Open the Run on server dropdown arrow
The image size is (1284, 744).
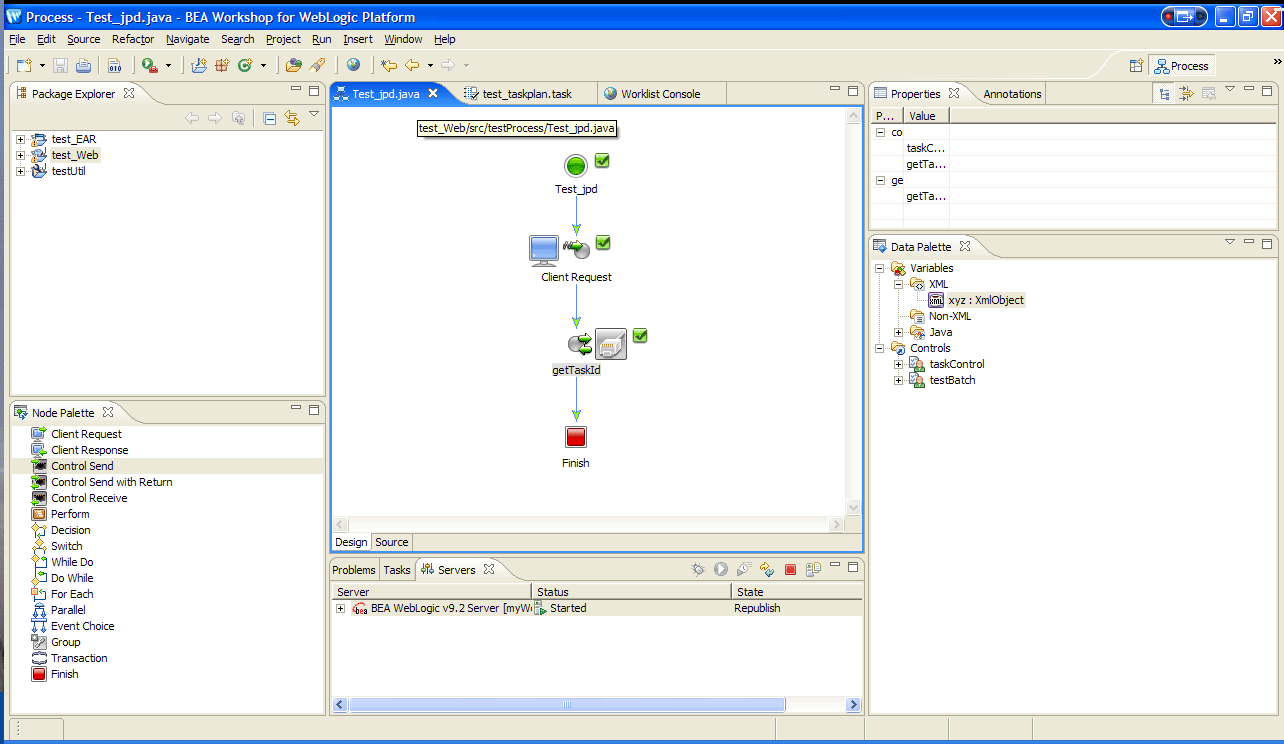pyautogui.click(x=167, y=66)
